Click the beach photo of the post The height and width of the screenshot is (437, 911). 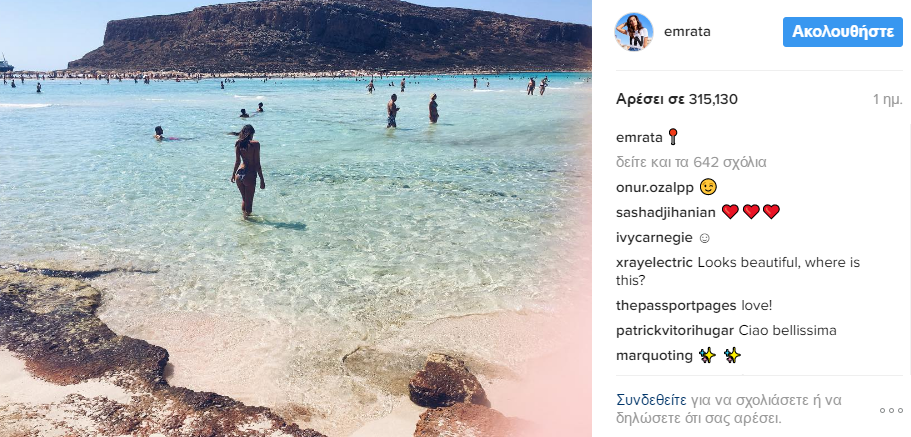click(296, 218)
